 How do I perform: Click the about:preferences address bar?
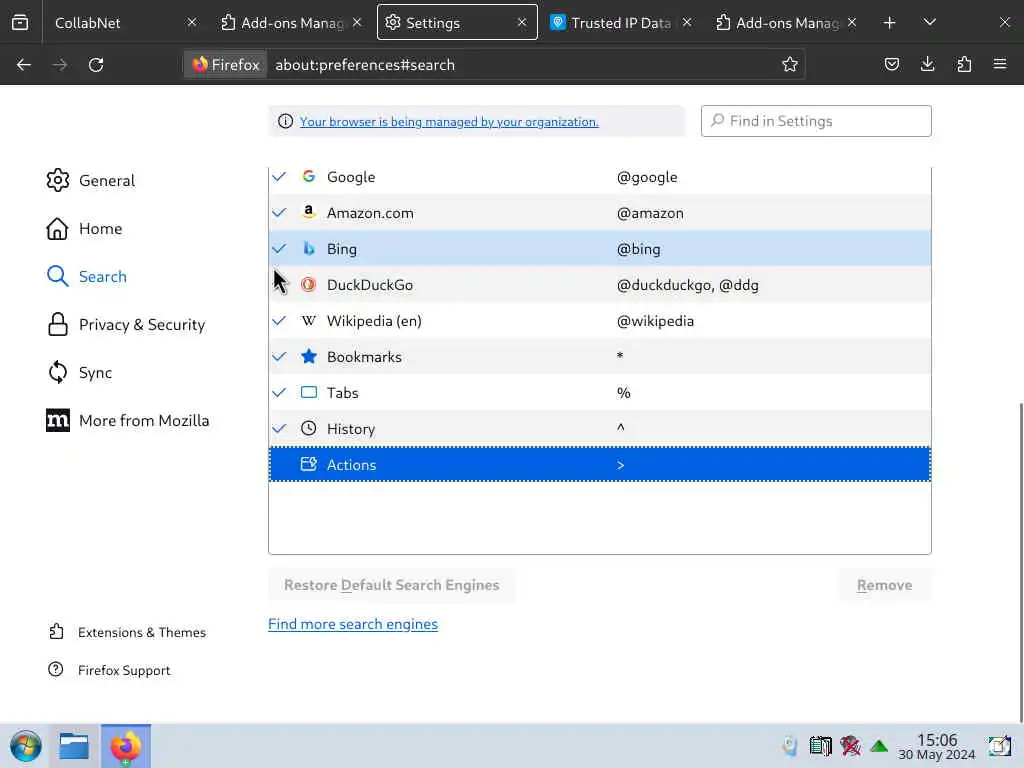coord(522,65)
